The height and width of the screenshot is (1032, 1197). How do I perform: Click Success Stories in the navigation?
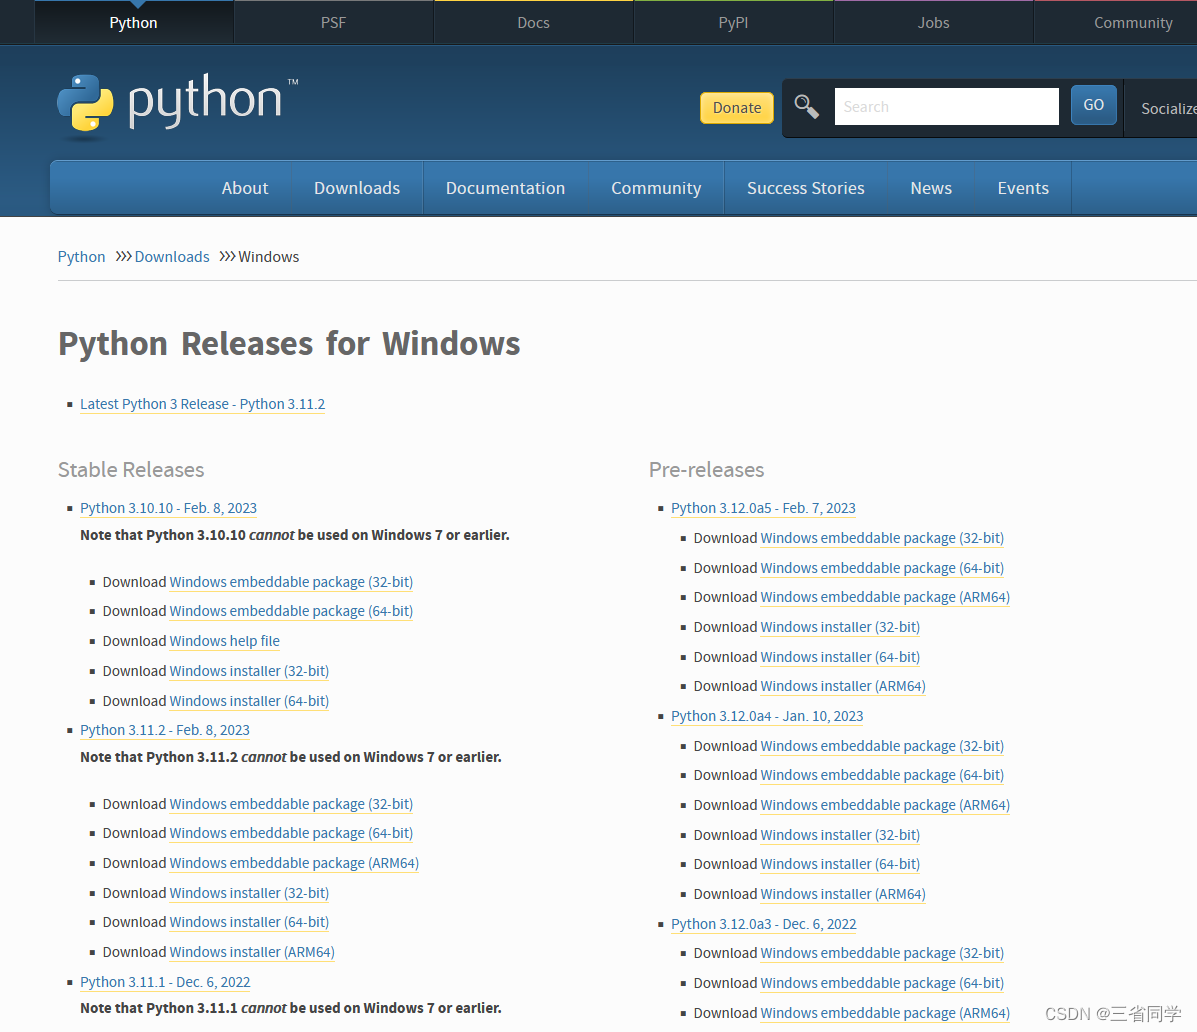[805, 187]
